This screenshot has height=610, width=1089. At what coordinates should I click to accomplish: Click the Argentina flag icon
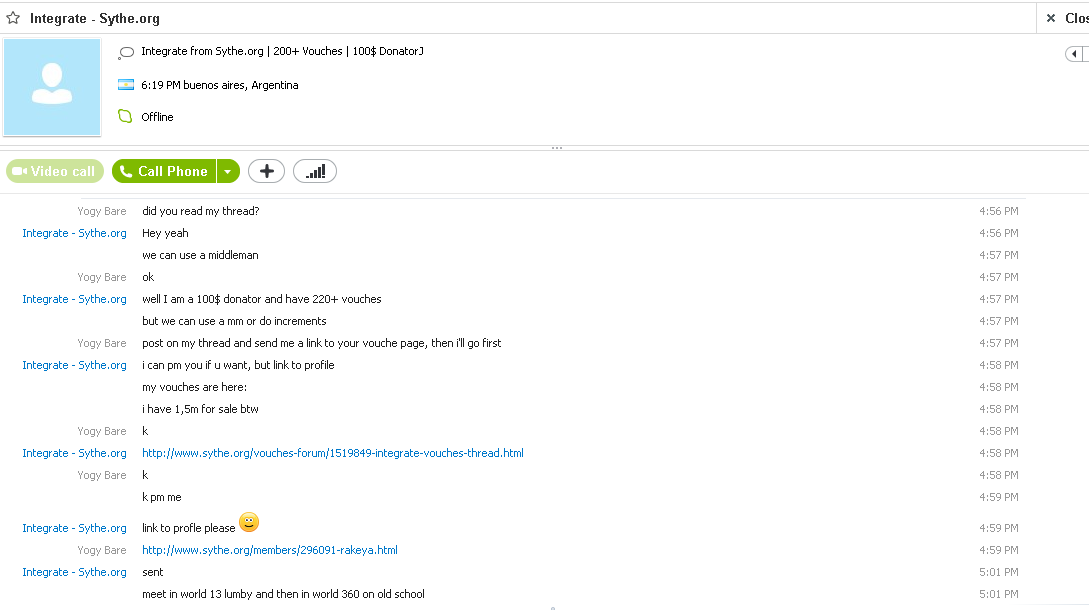(126, 85)
